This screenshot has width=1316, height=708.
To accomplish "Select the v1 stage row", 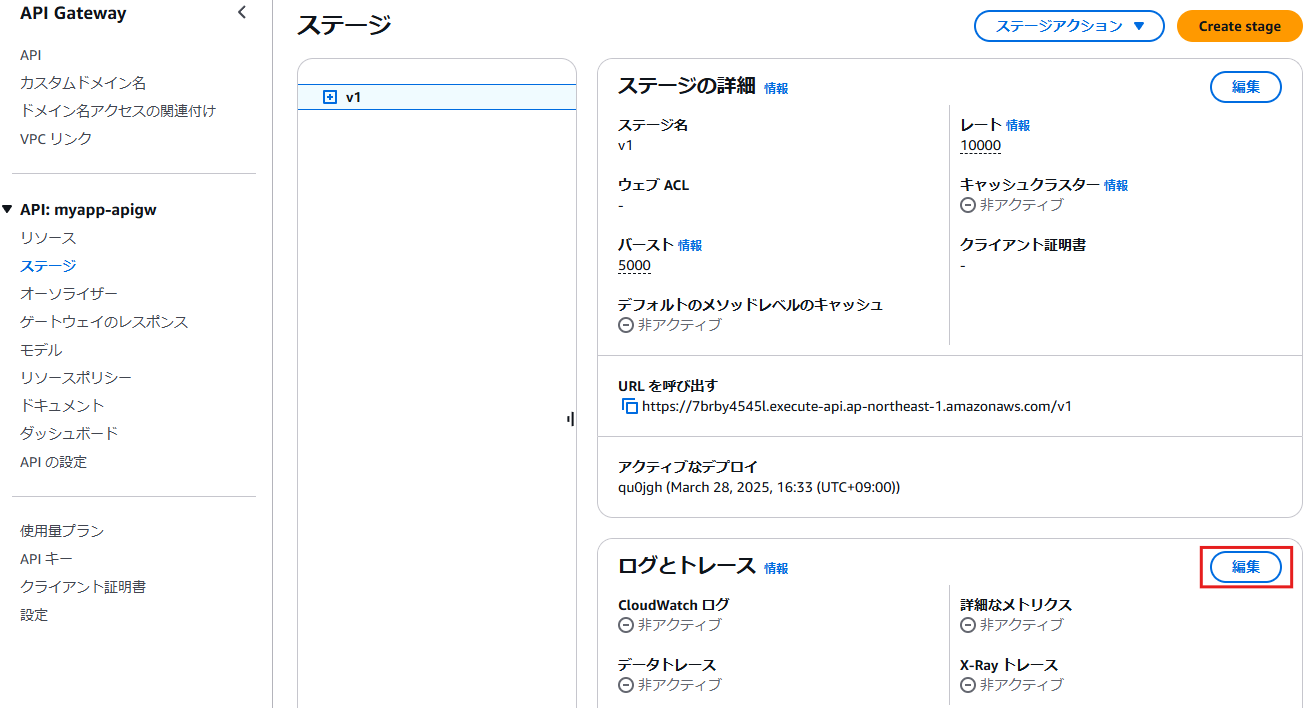I will (437, 97).
